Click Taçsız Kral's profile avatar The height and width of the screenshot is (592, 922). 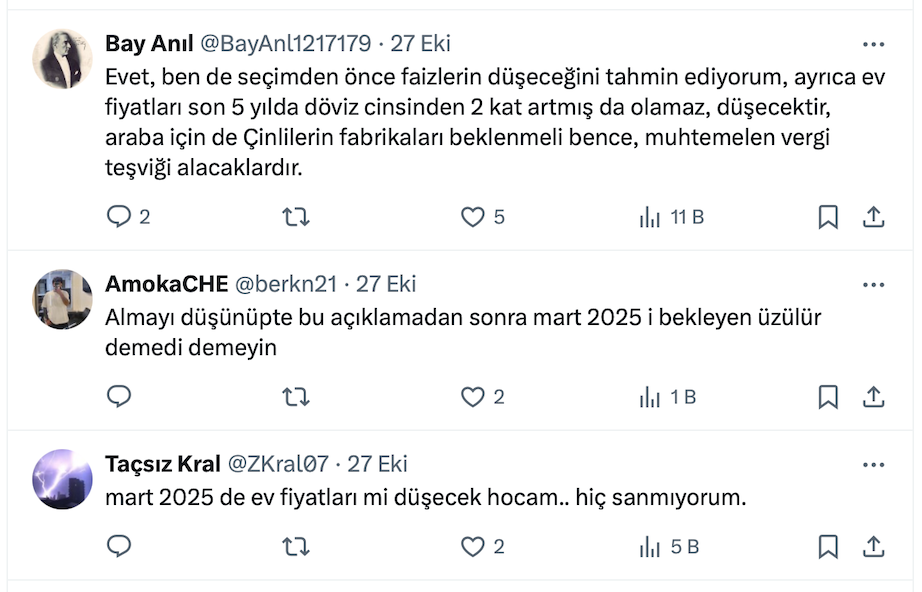click(63, 479)
